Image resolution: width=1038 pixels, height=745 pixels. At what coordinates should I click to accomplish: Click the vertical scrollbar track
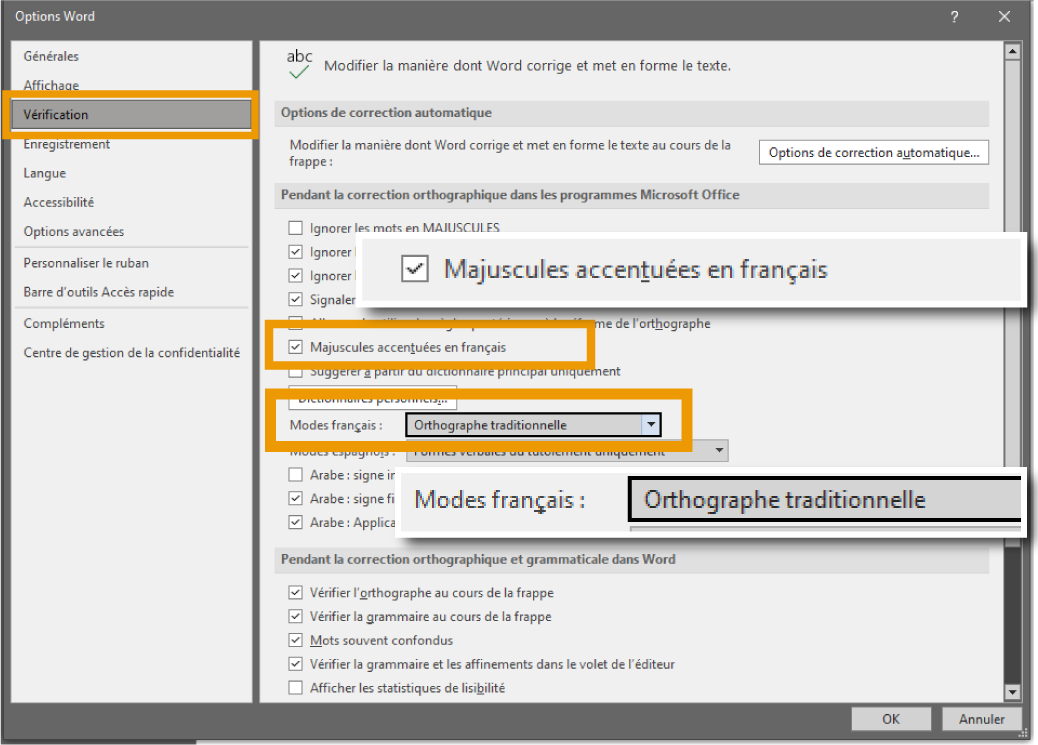[1011, 400]
